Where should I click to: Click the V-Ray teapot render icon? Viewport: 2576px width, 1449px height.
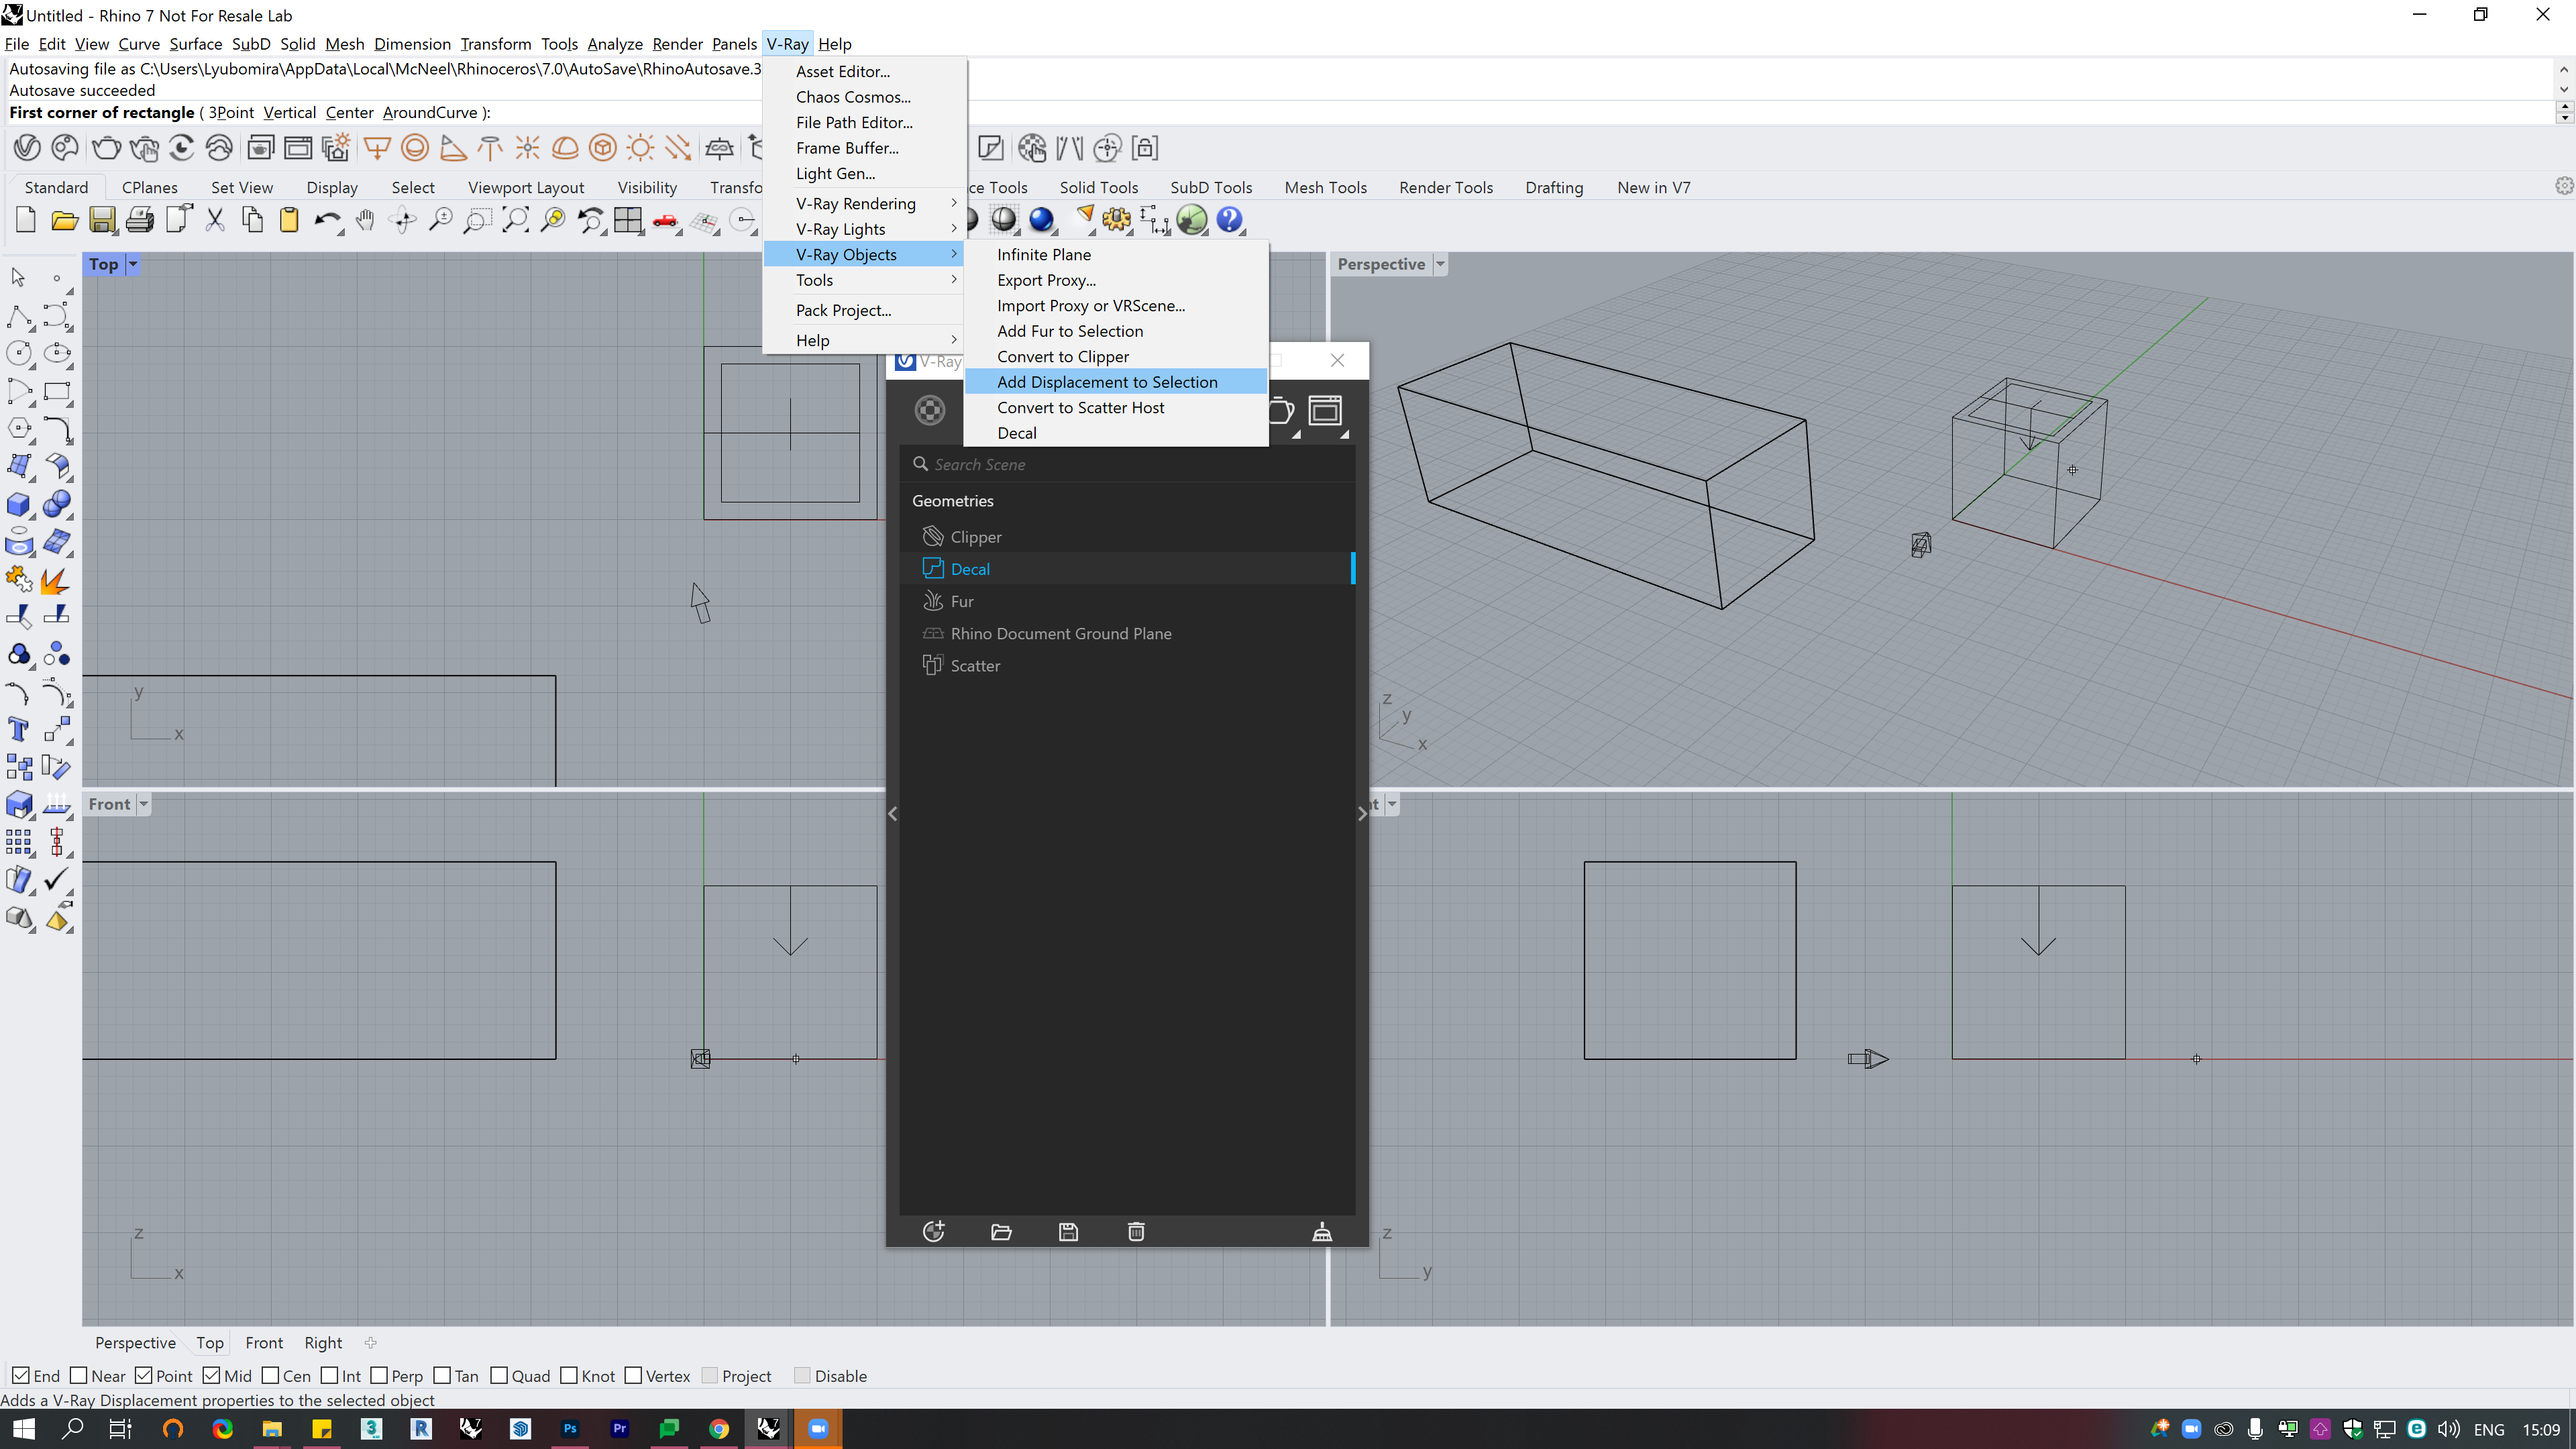[x=105, y=148]
